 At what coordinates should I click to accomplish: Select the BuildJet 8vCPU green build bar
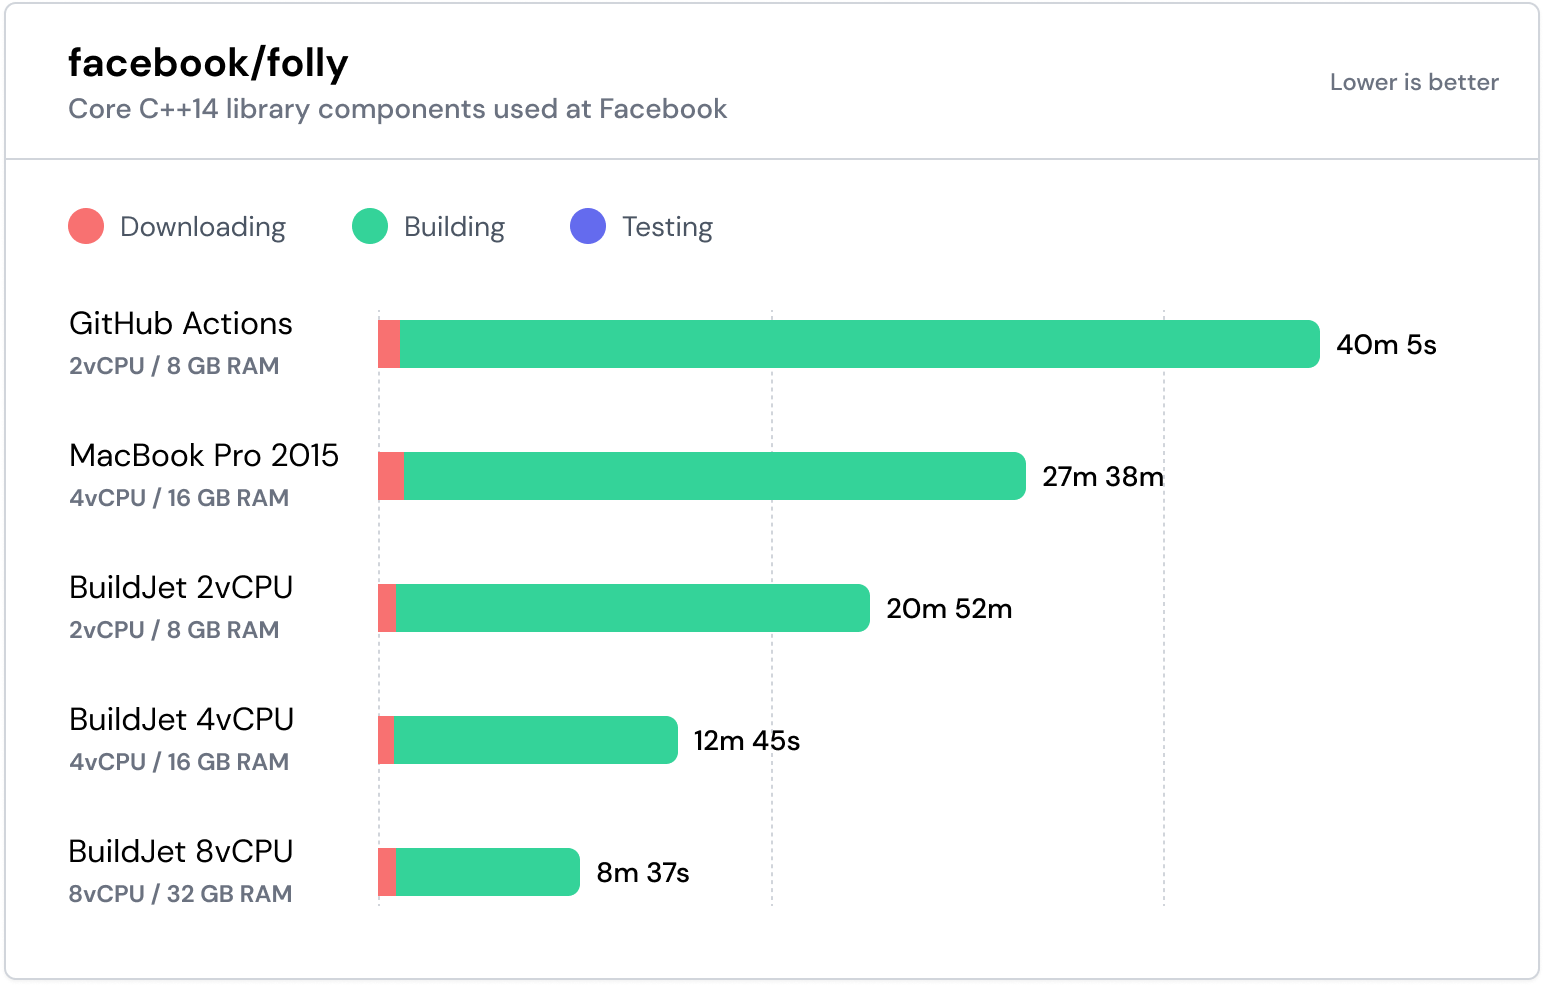tap(487, 872)
